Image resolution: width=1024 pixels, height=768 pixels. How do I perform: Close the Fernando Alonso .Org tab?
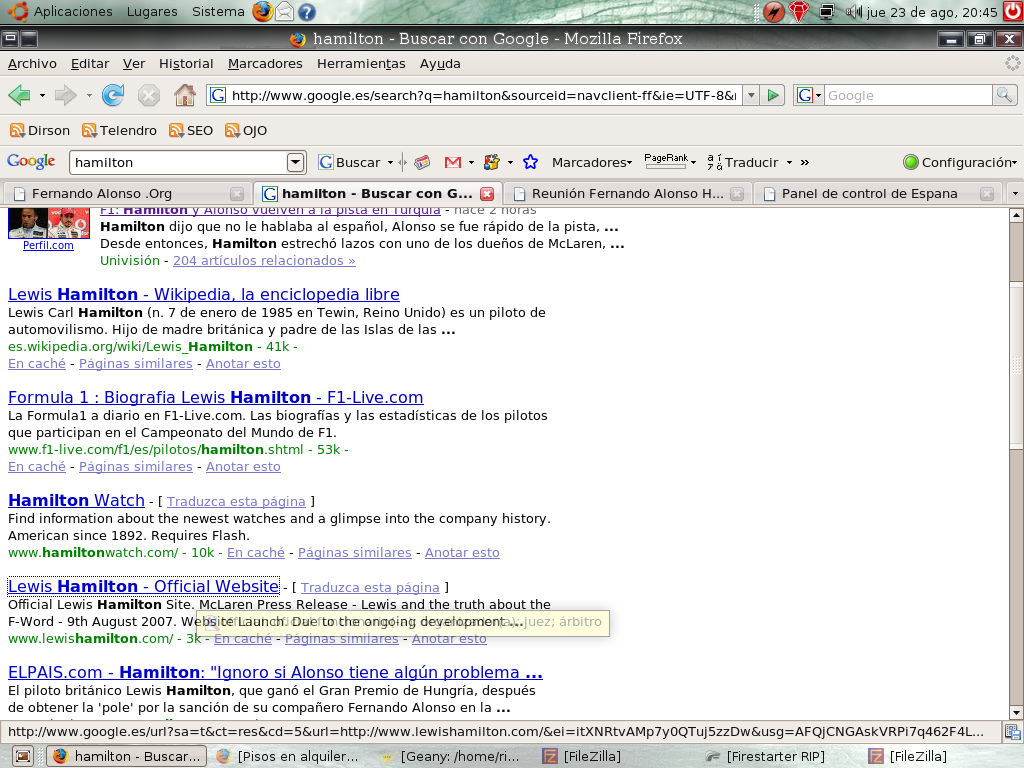coord(237,194)
